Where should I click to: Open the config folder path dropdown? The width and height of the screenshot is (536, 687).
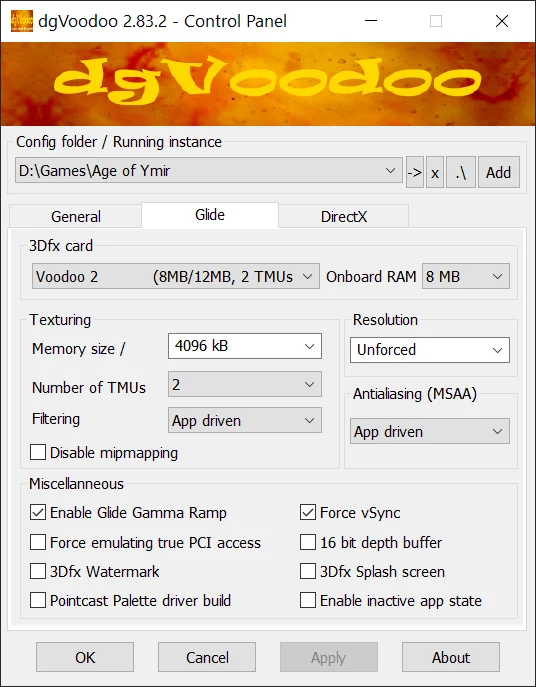pos(209,170)
